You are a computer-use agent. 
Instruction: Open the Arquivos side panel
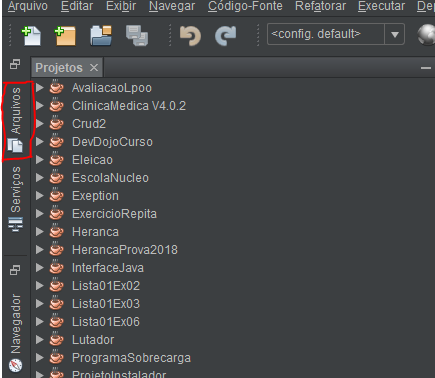[x=16, y=120]
